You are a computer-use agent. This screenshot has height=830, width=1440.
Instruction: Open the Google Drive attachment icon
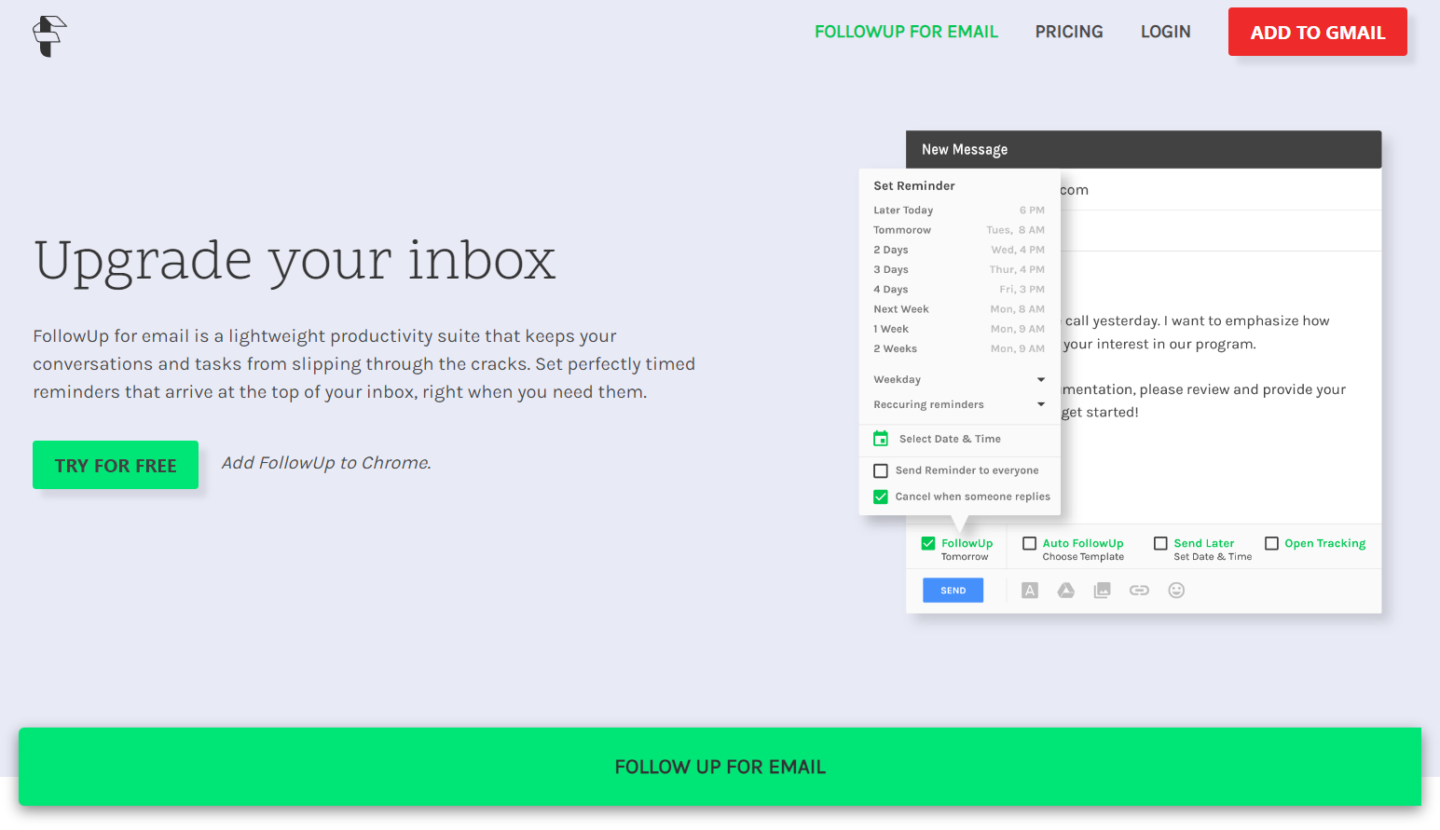(x=1066, y=590)
